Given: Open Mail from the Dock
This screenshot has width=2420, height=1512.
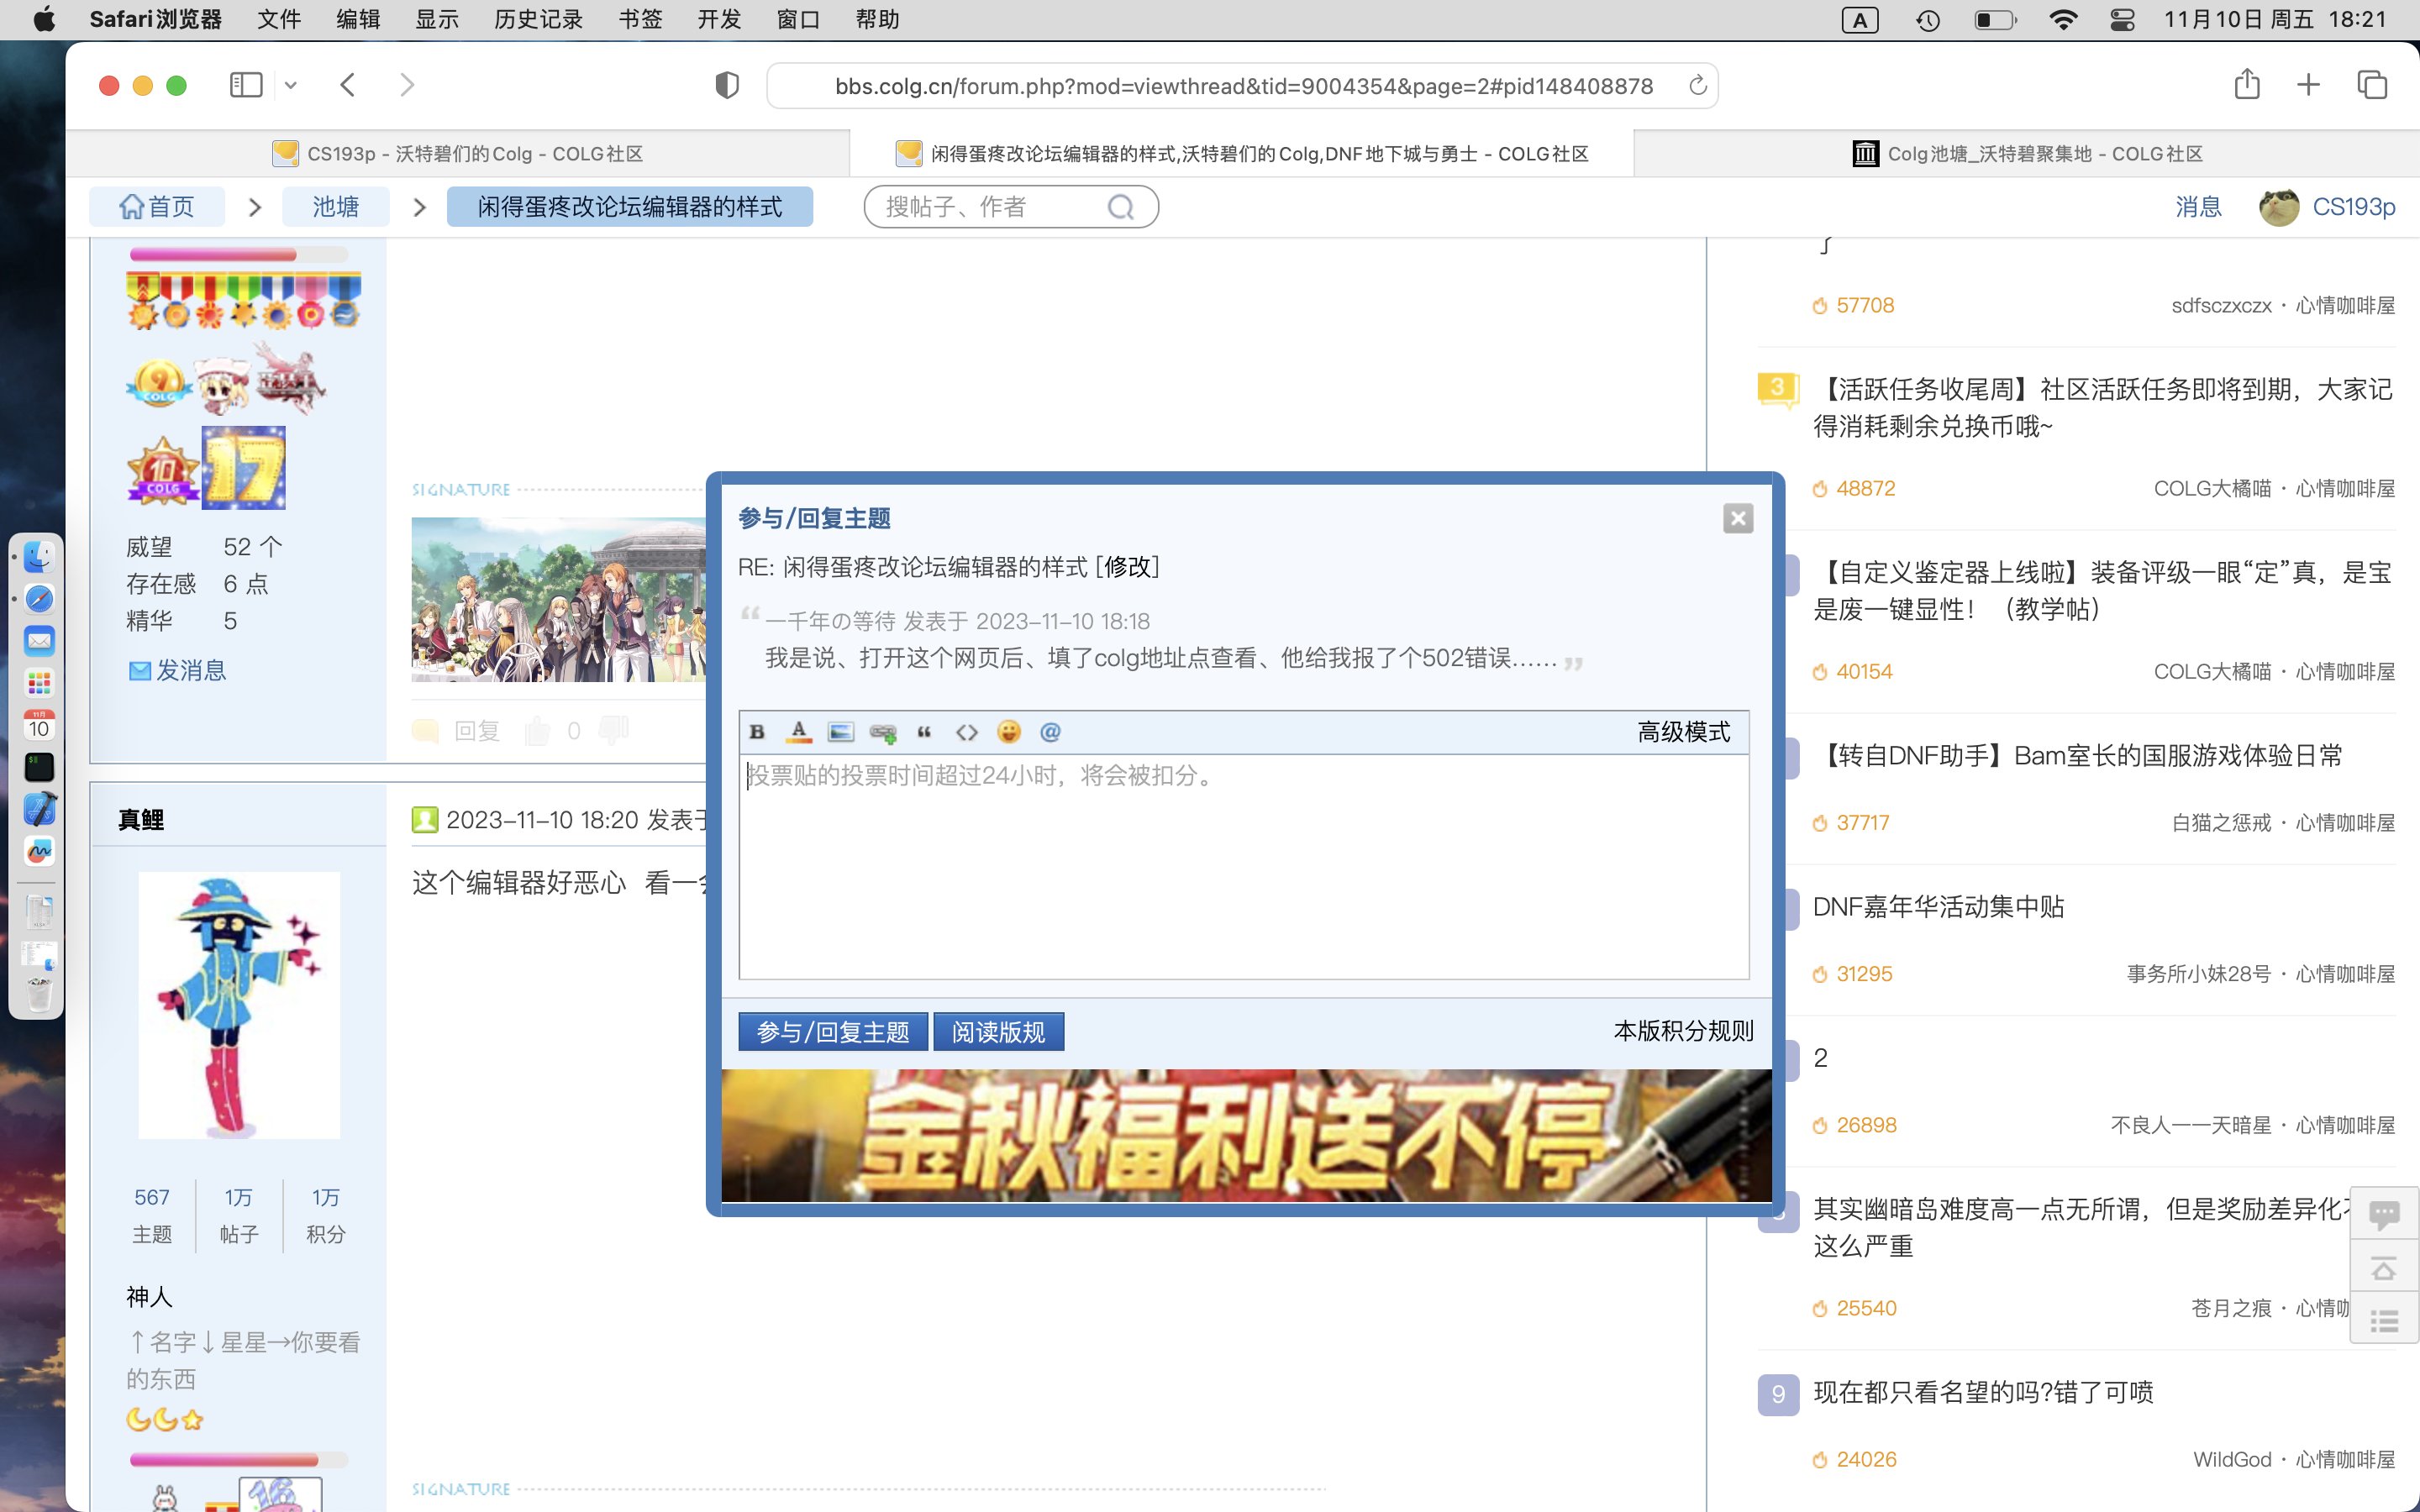Looking at the screenshot, I should click(x=39, y=640).
